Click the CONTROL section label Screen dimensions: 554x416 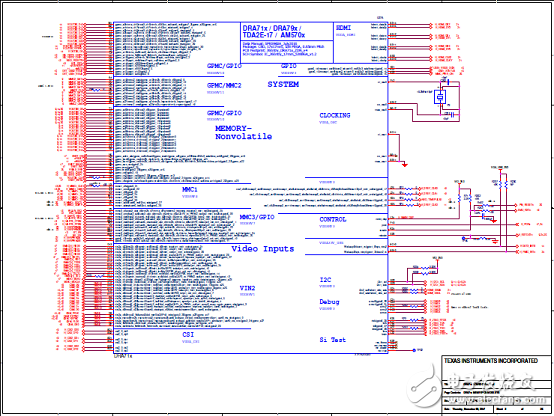click(333, 219)
